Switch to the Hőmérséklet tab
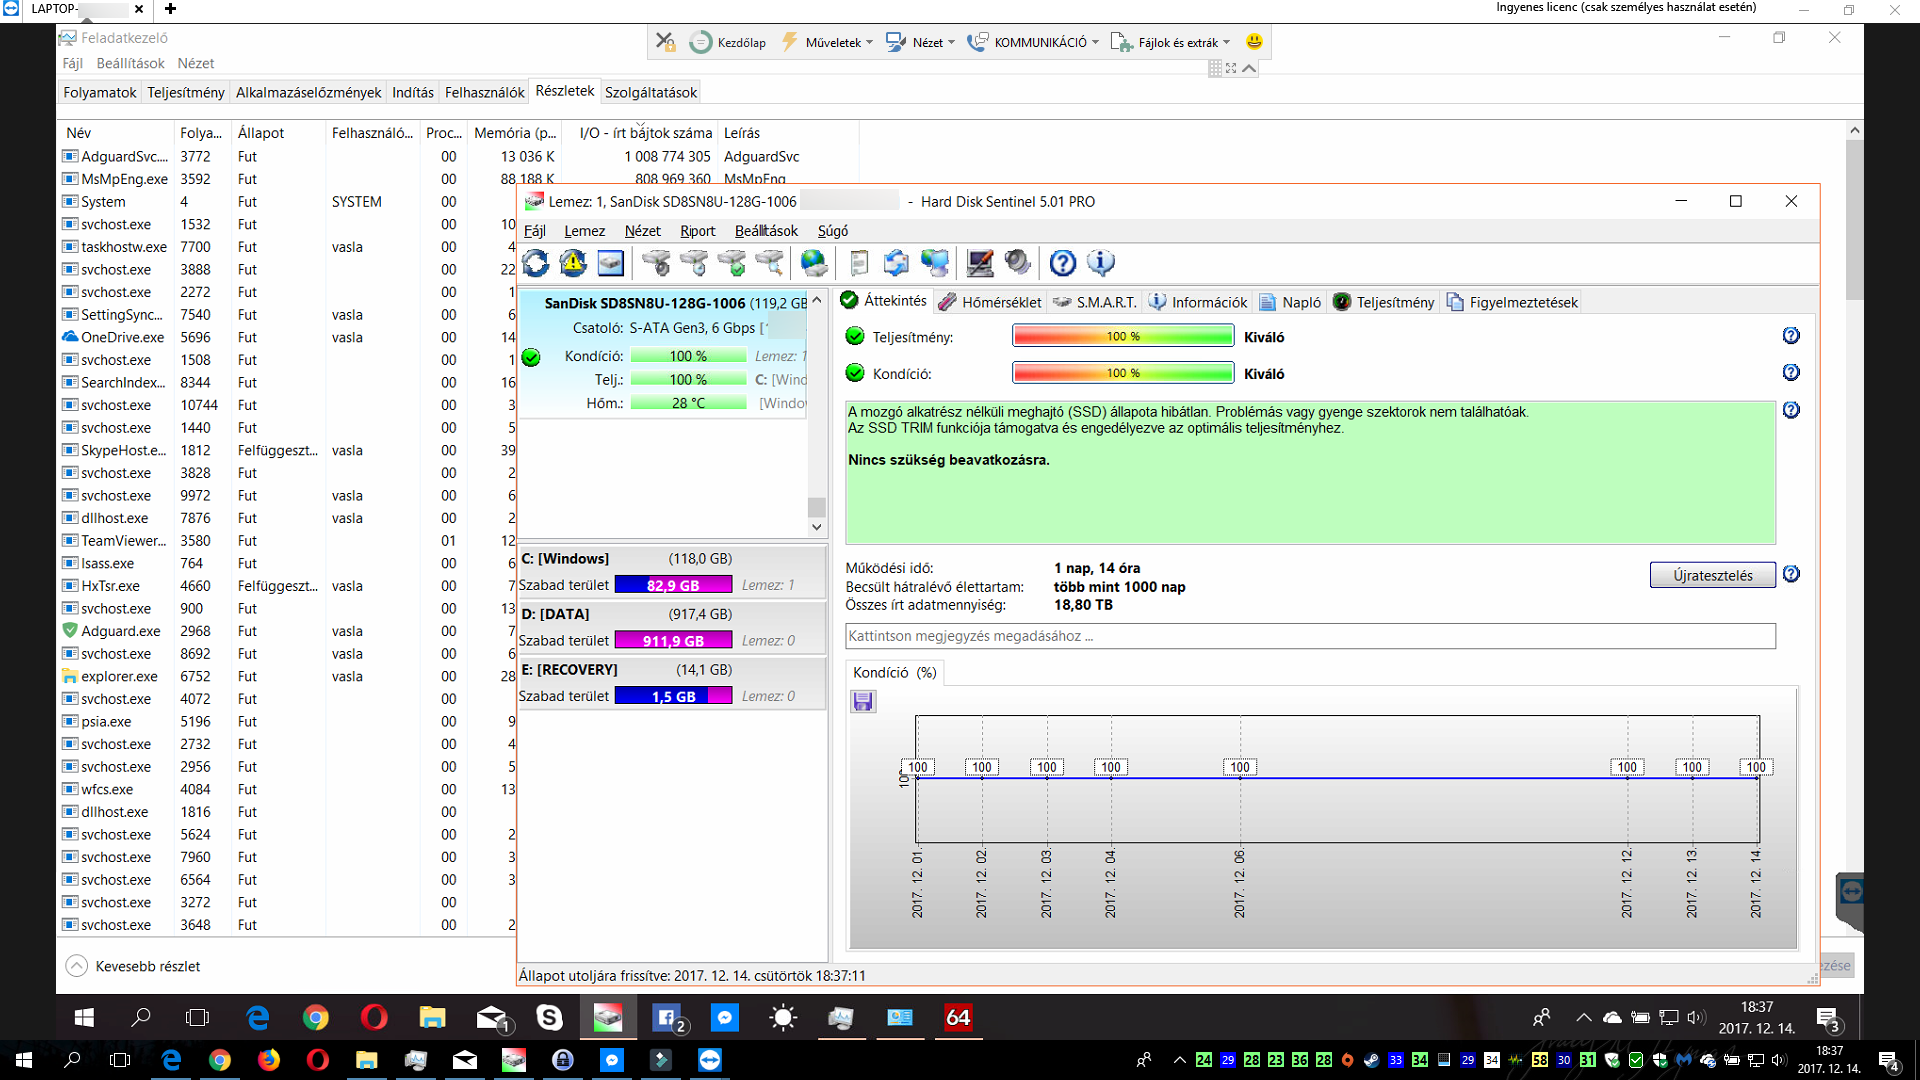The width and height of the screenshot is (1920, 1080). point(990,302)
